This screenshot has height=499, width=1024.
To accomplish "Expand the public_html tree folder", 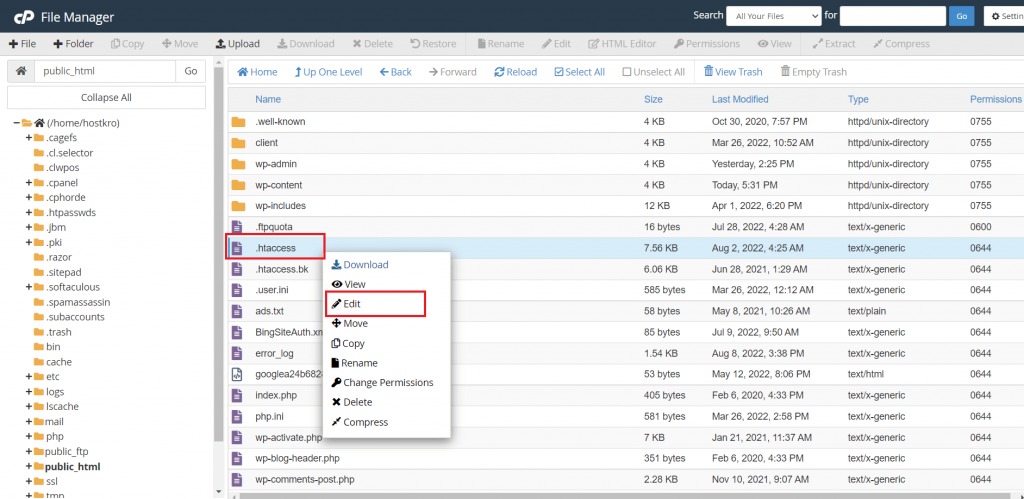I will [29, 466].
